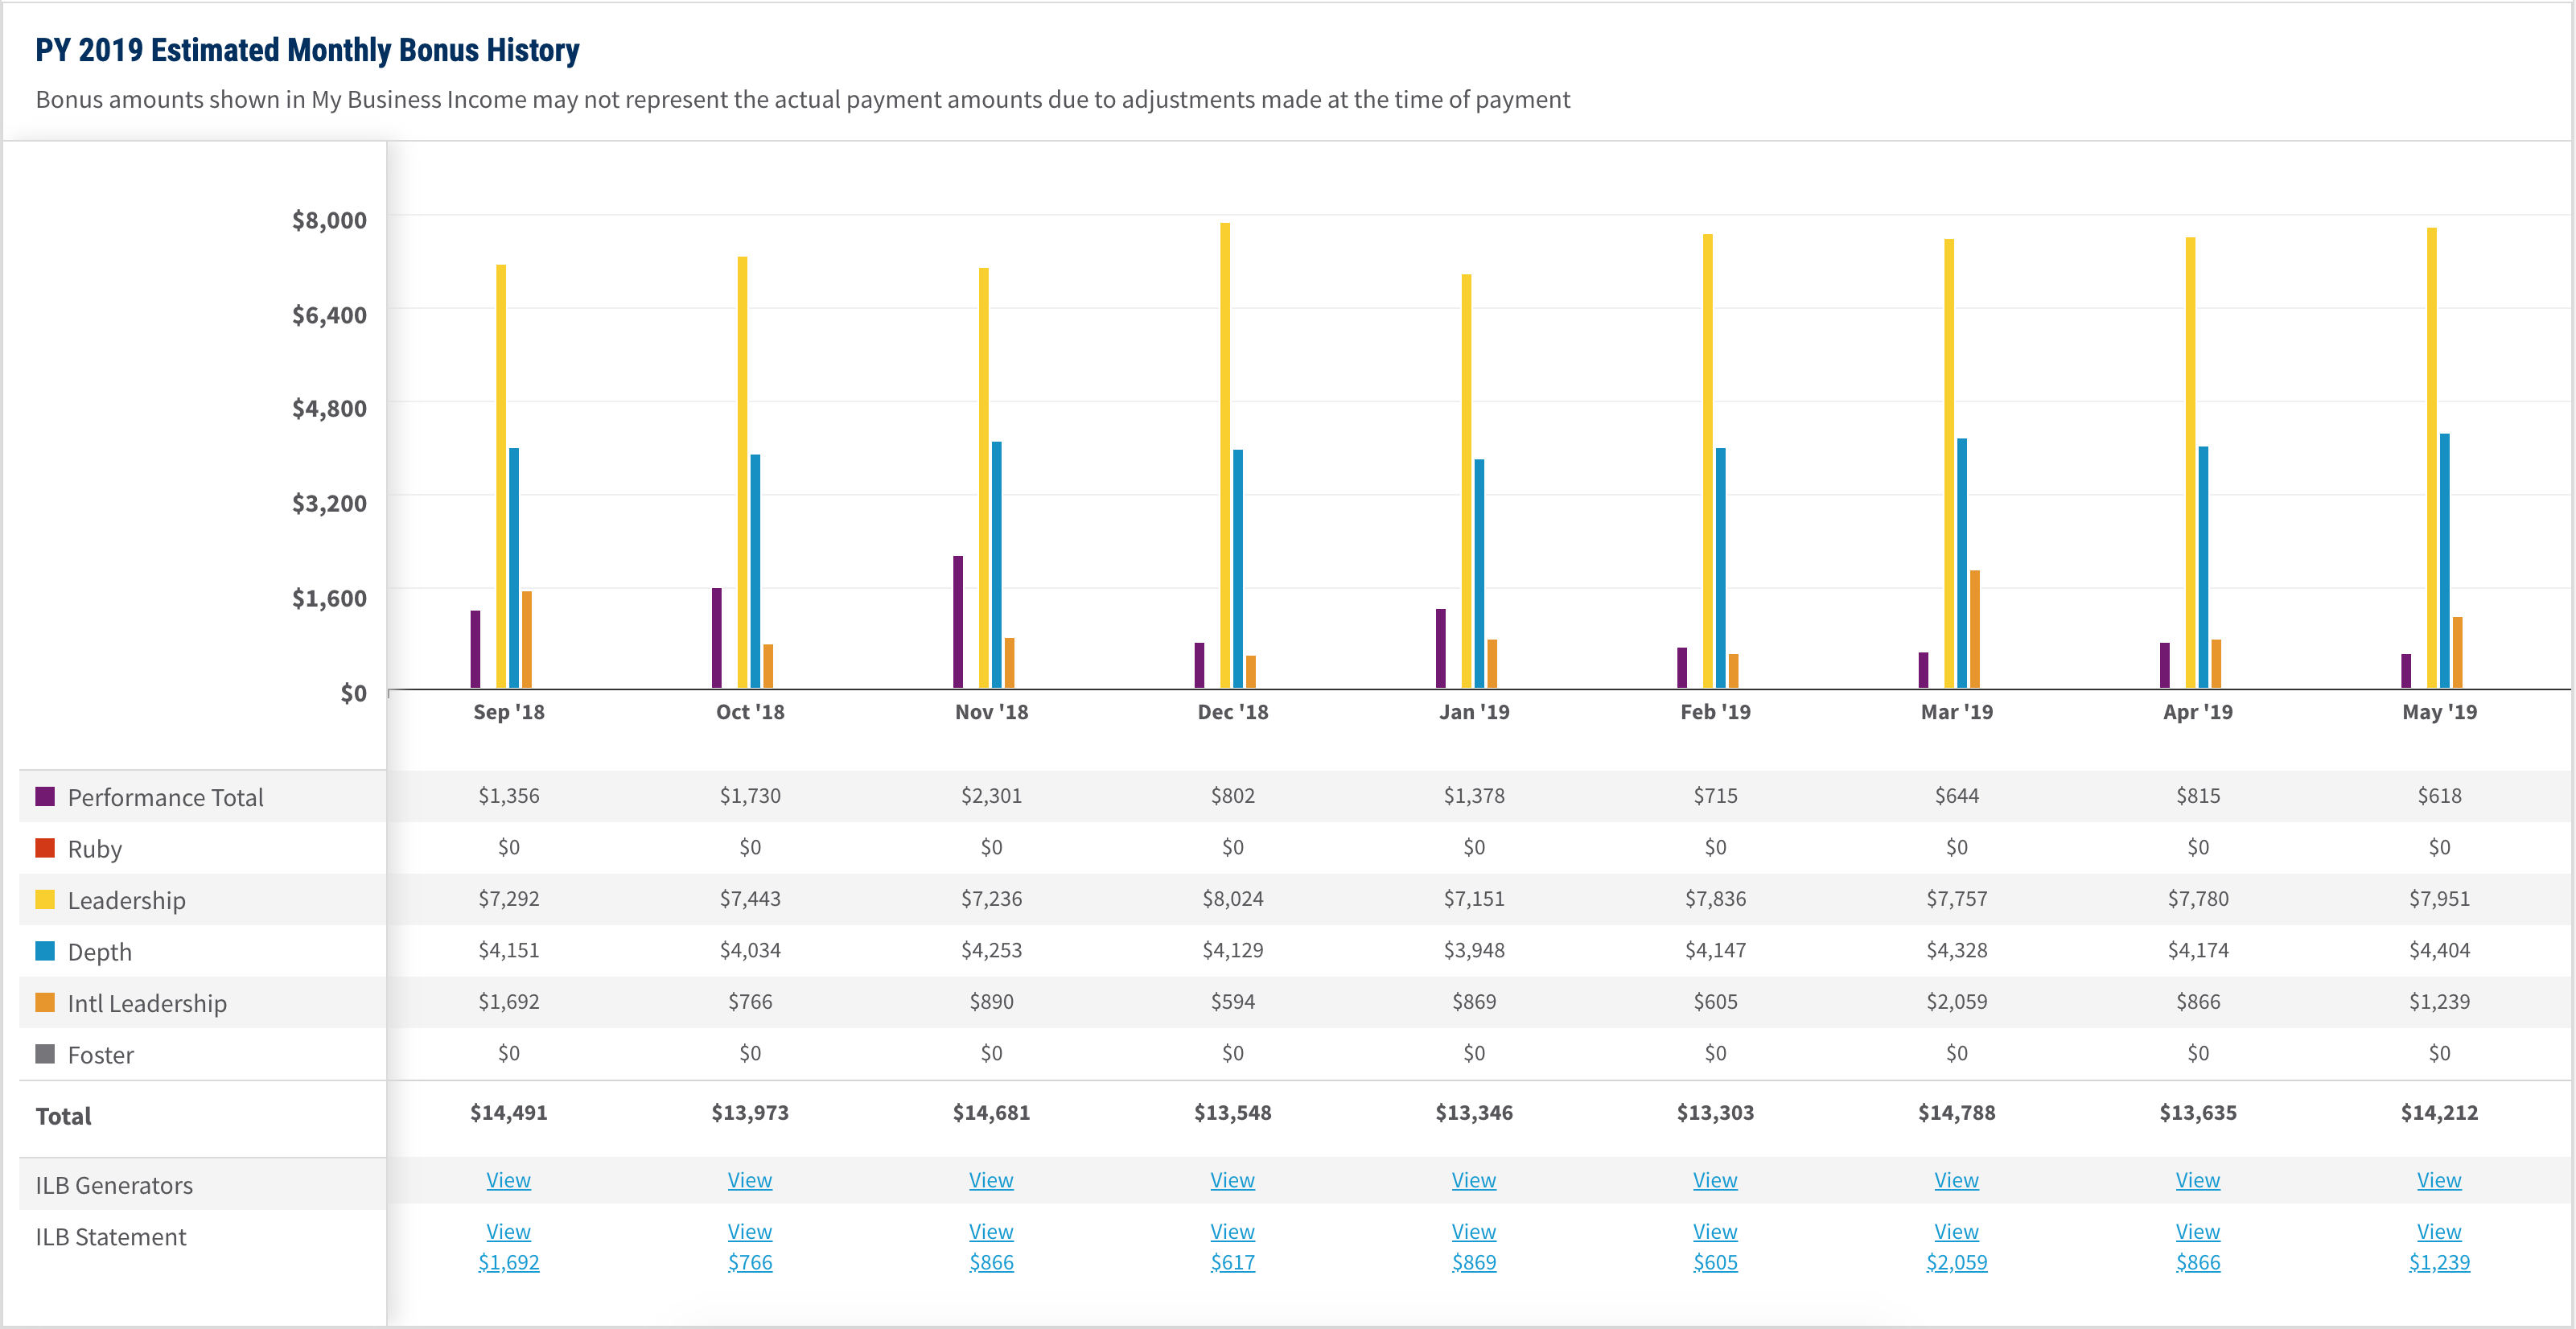Screen dimensions: 2576x1329
Task: Click the gray Foster legend swatch
Action: click(45, 1054)
